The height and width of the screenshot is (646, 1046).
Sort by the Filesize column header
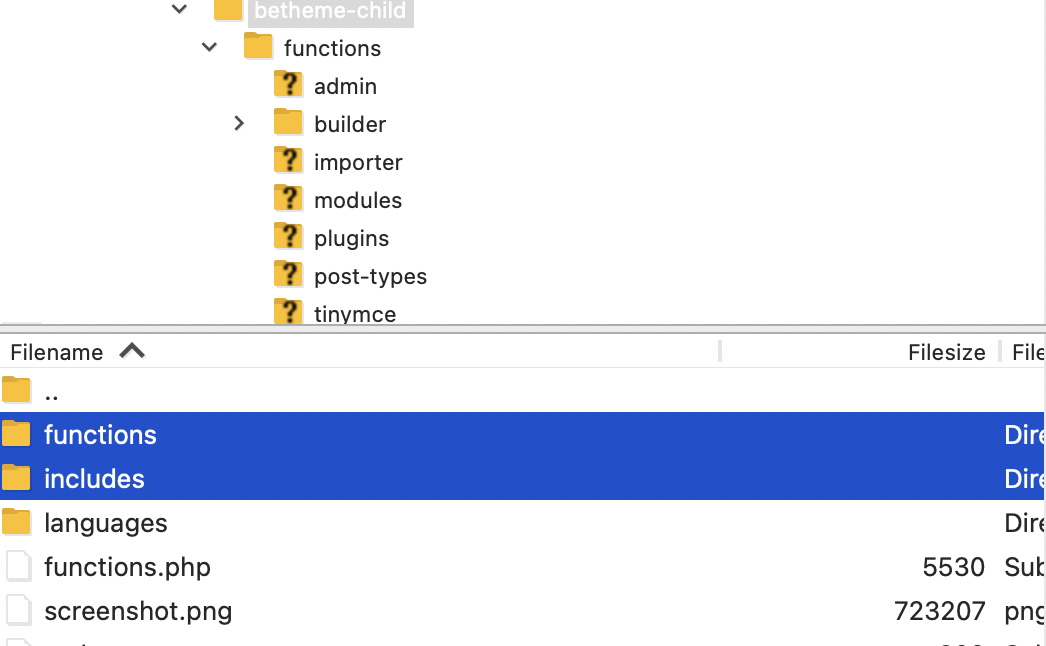tap(946, 352)
